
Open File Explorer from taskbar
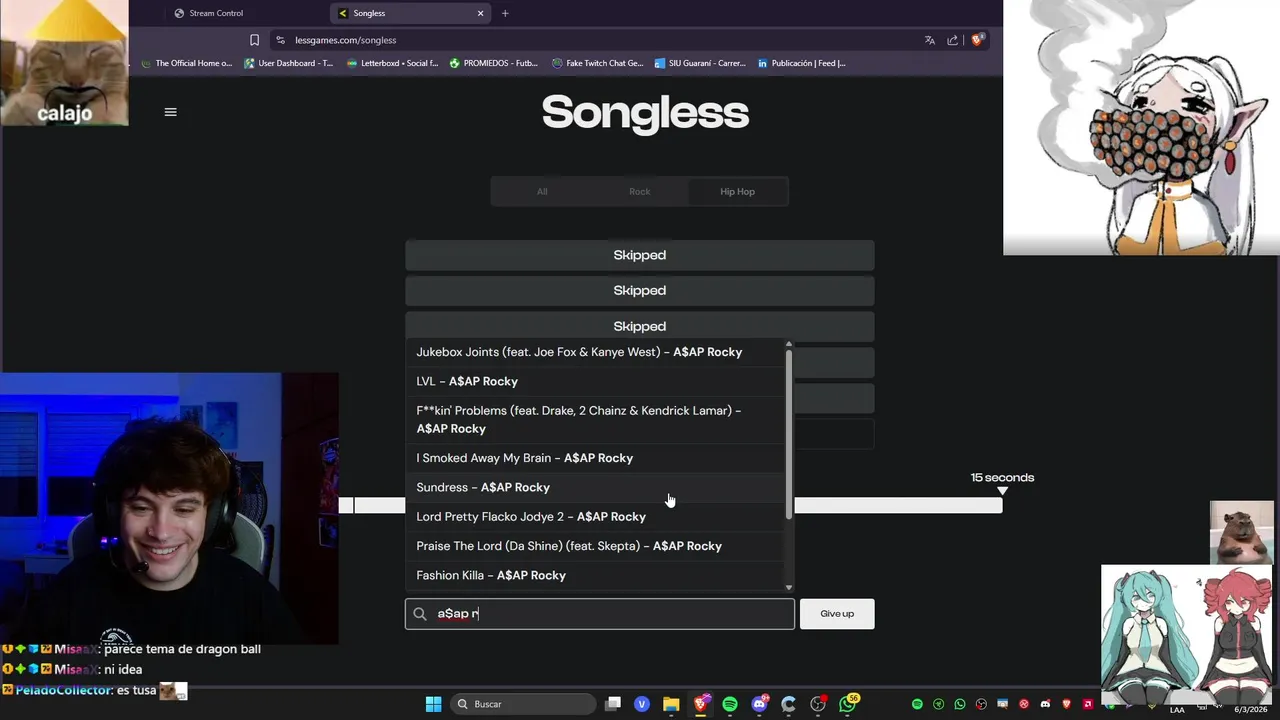pyautogui.click(x=671, y=704)
